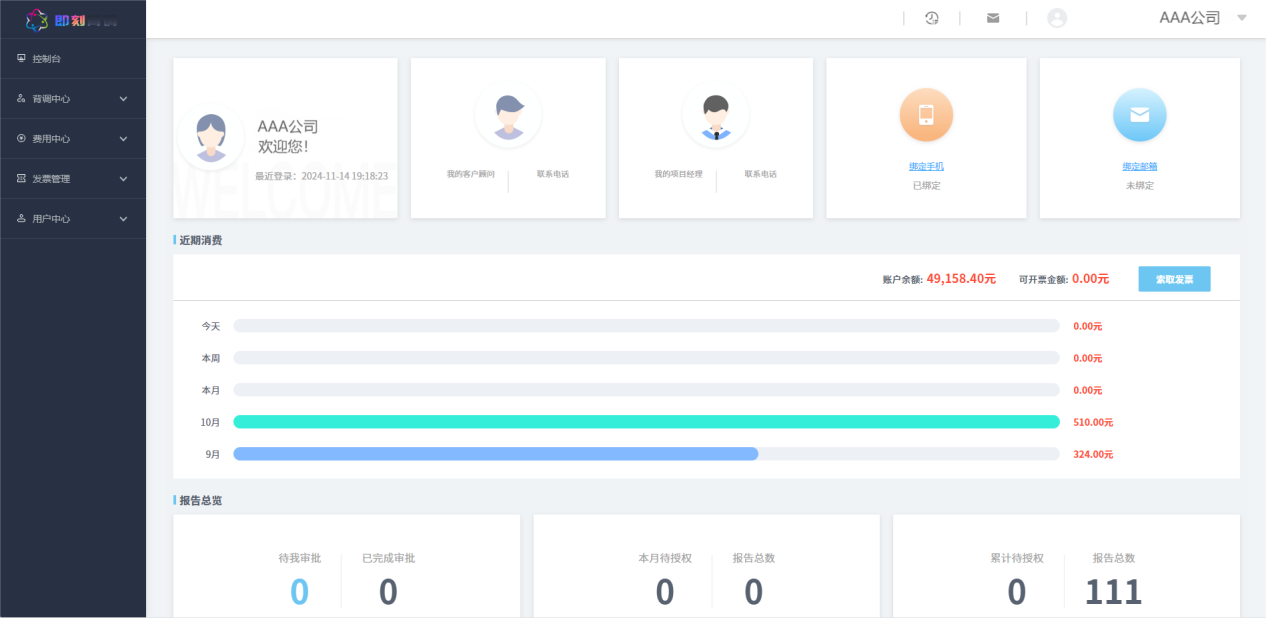The width and height of the screenshot is (1266, 618).
Task: Click the logo in the sidebar header
Action: (x=72, y=19)
